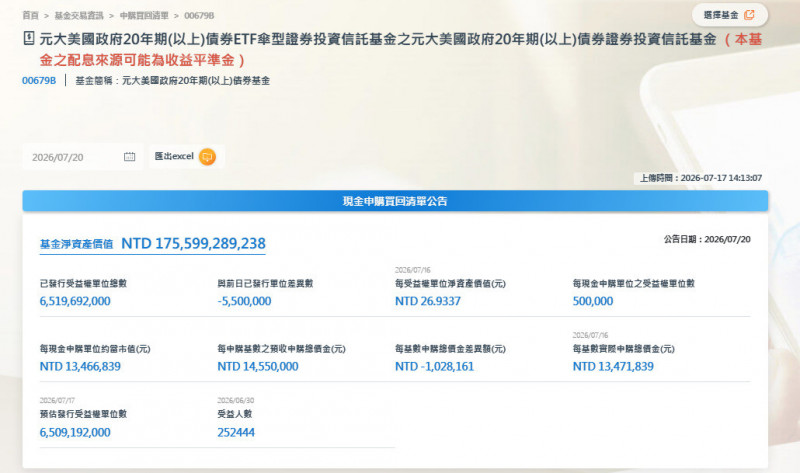Click the small date 2026/07/17 above 預估發行
This screenshot has width=800, height=473.
pos(57,401)
